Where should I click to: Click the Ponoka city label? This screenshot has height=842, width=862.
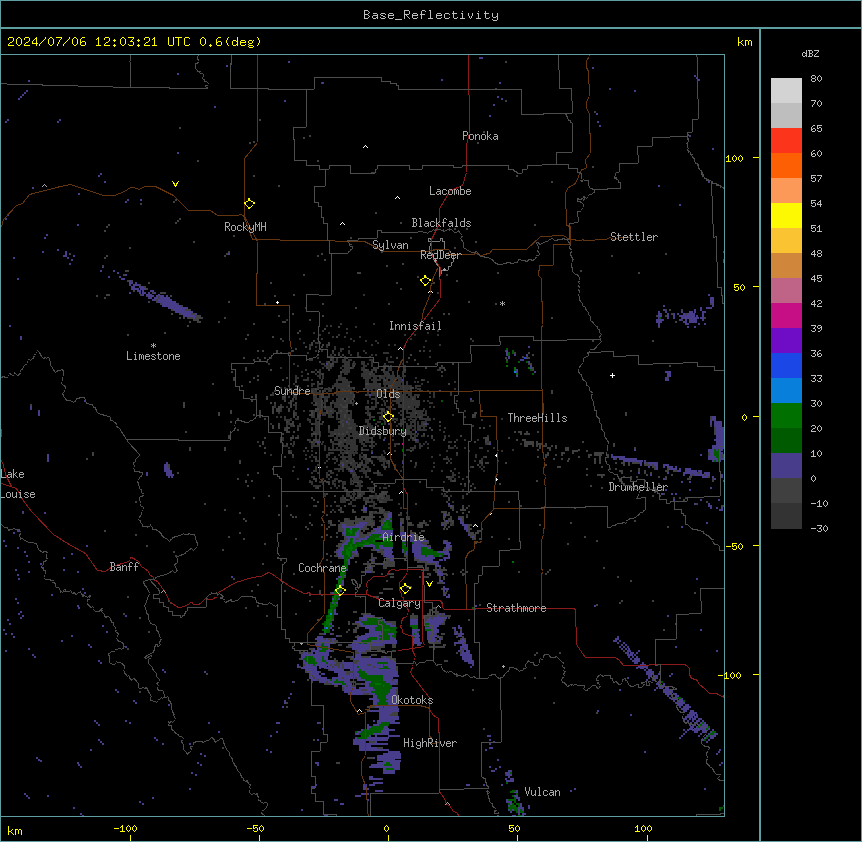[x=480, y=136]
